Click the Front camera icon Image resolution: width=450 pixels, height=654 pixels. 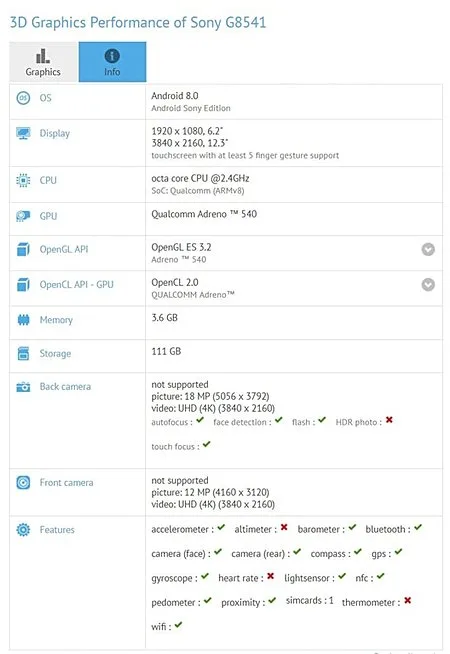[x=23, y=483]
